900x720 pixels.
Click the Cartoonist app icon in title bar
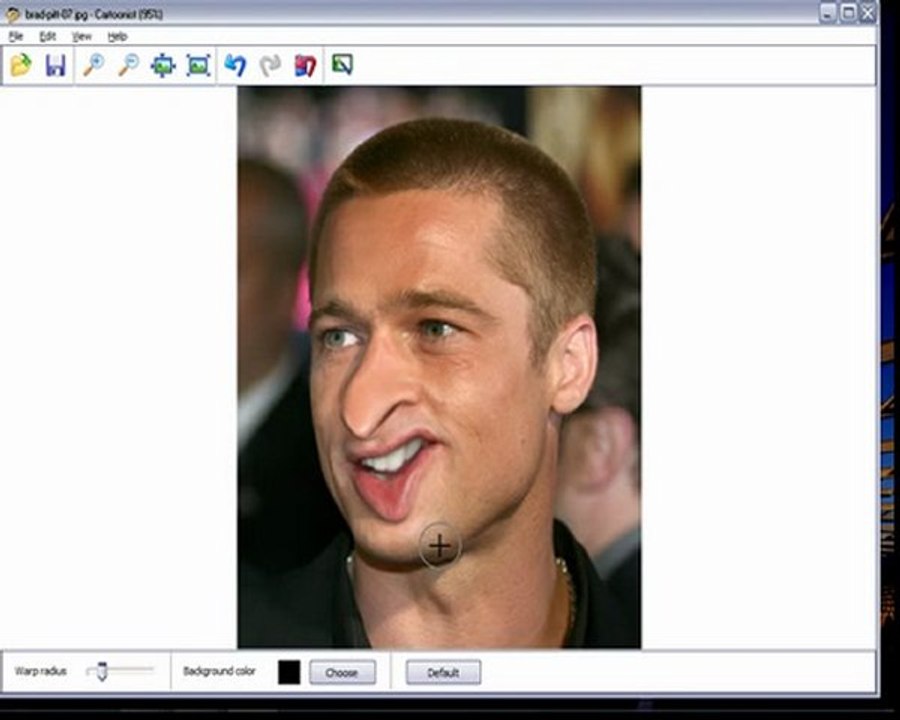click(x=13, y=15)
